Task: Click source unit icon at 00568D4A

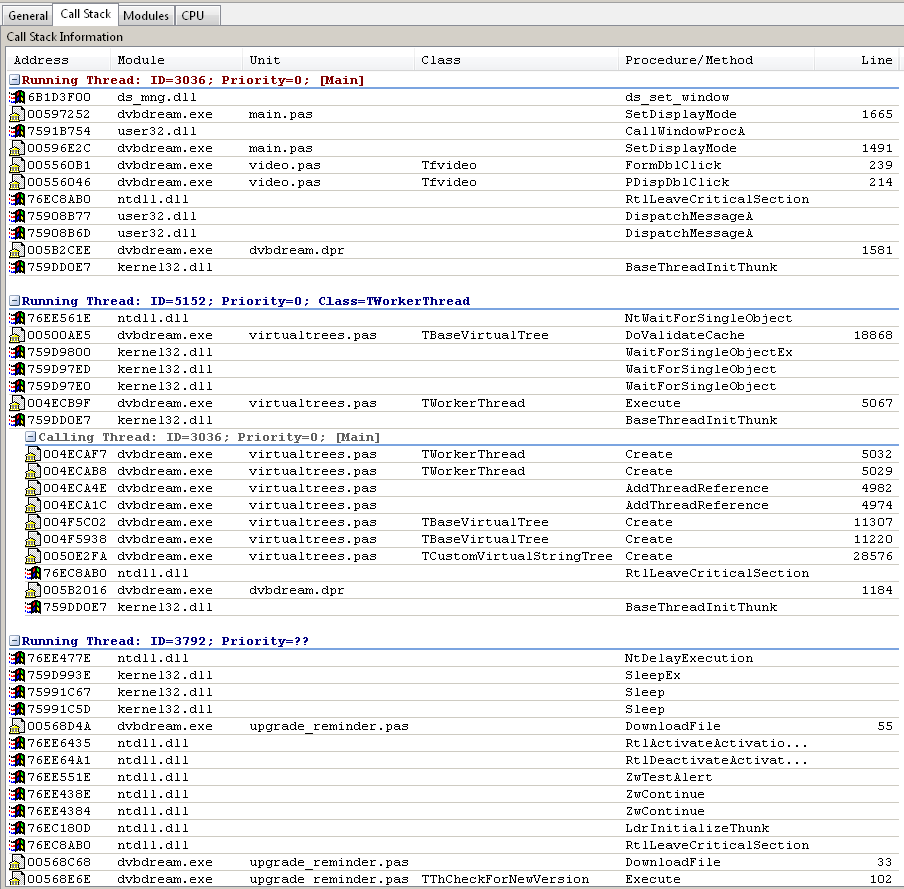Action: pos(17,726)
